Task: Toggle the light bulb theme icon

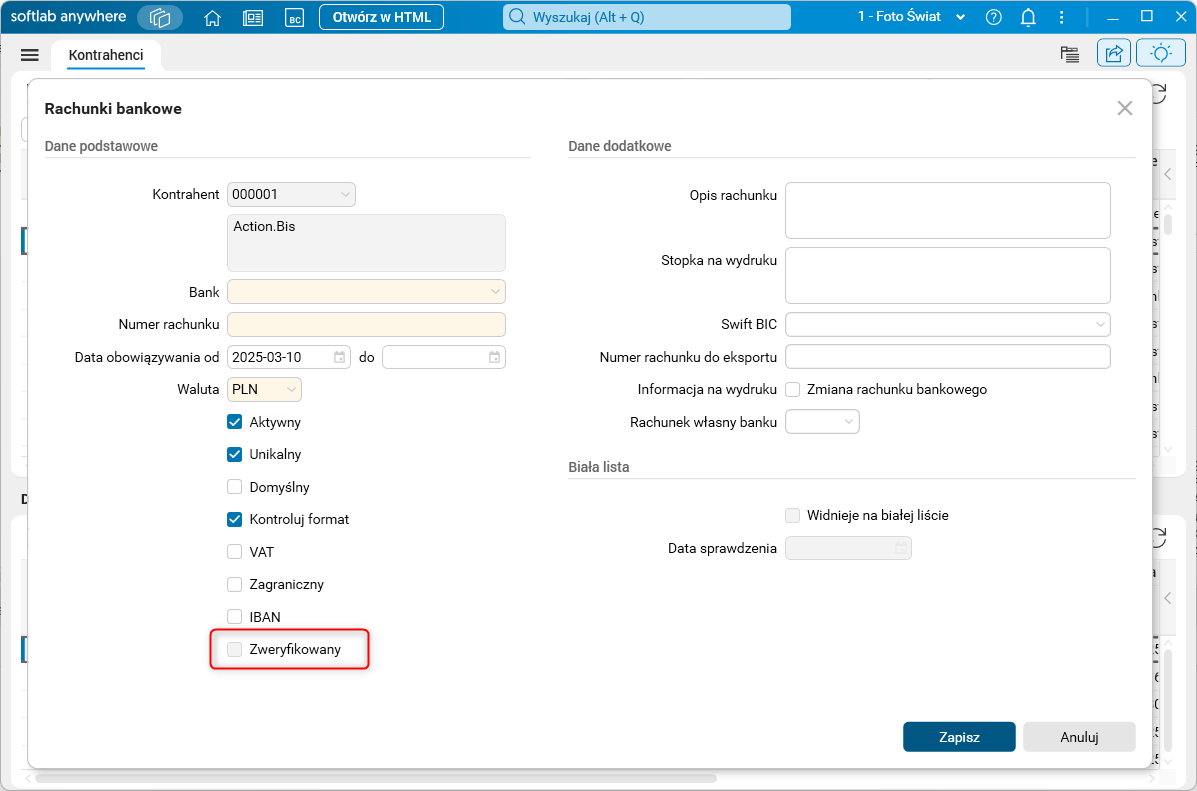Action: [1161, 54]
